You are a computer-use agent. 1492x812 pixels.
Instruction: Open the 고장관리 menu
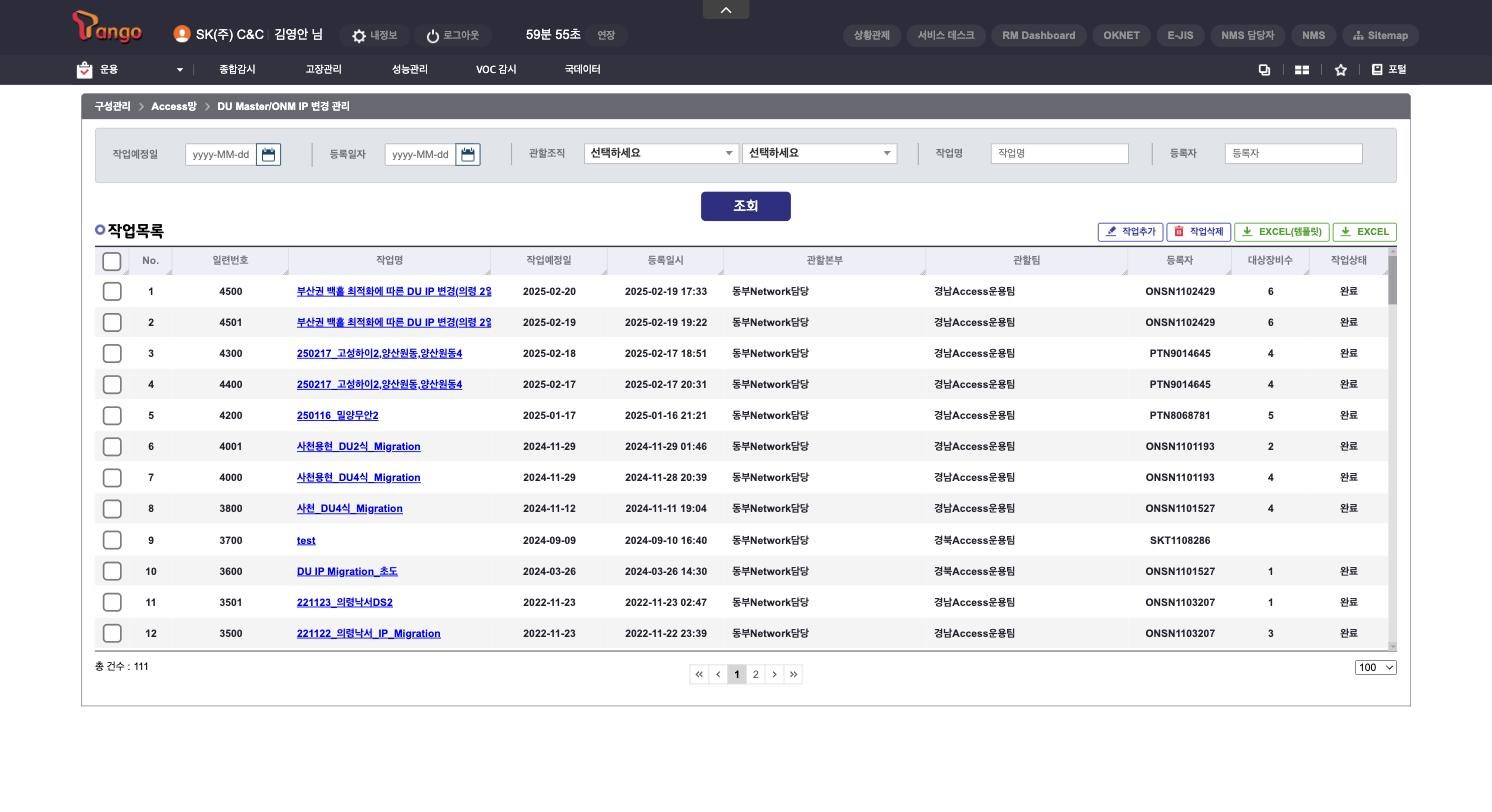pyautogui.click(x=323, y=70)
